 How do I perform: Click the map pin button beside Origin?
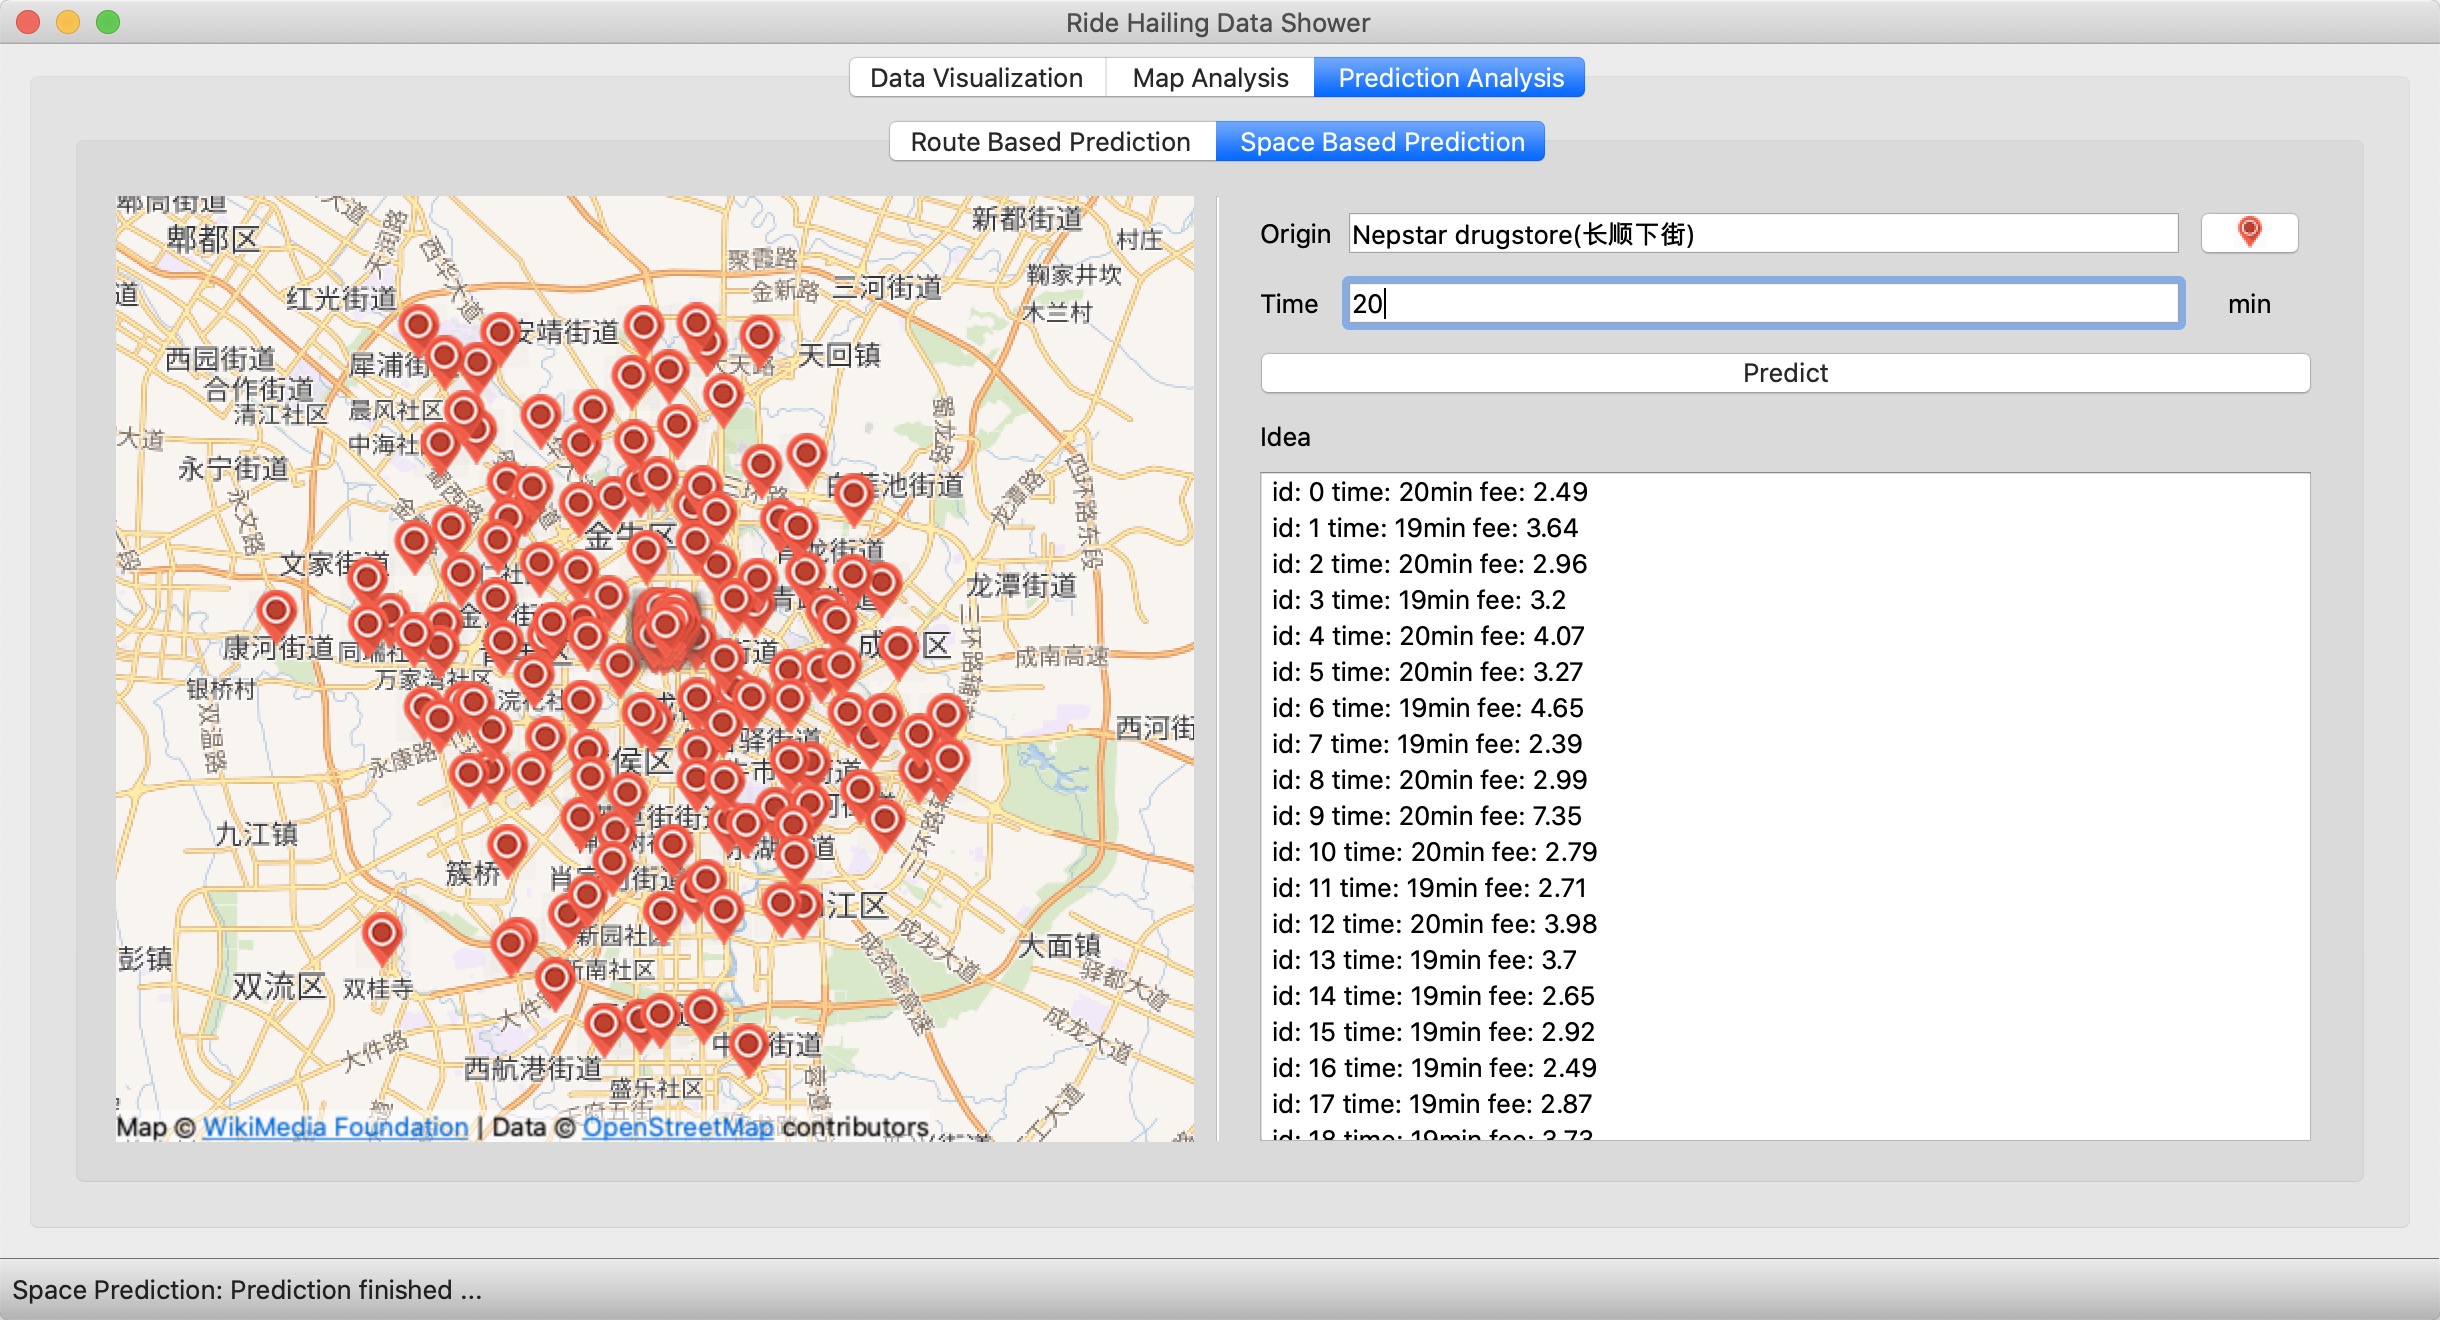click(x=2249, y=233)
